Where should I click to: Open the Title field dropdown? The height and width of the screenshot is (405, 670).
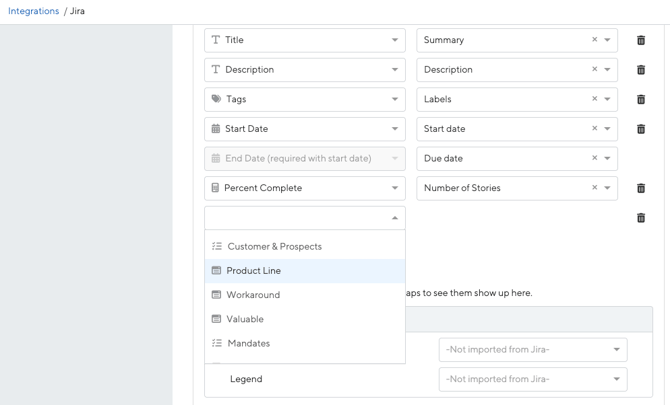(x=305, y=40)
